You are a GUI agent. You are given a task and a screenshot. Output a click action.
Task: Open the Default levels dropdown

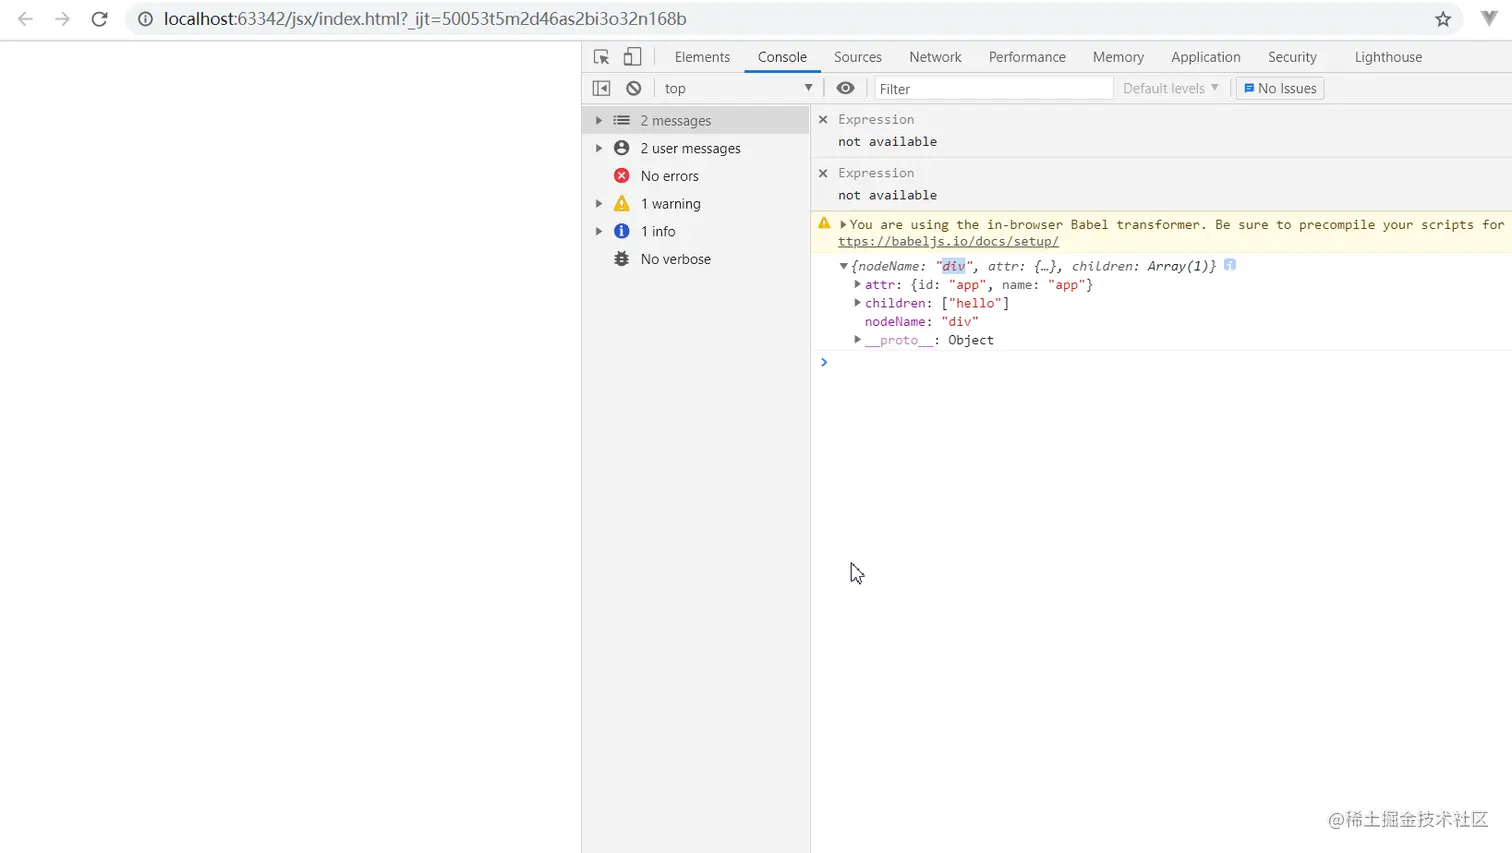click(1170, 88)
